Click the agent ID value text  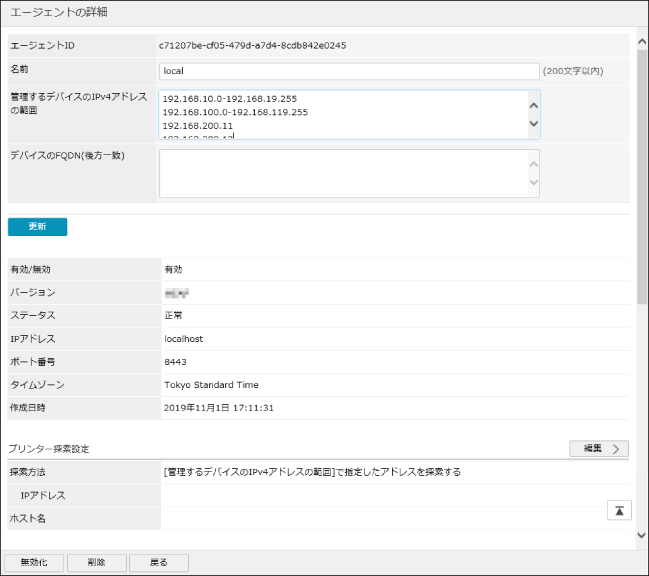pyautogui.click(x=254, y=46)
